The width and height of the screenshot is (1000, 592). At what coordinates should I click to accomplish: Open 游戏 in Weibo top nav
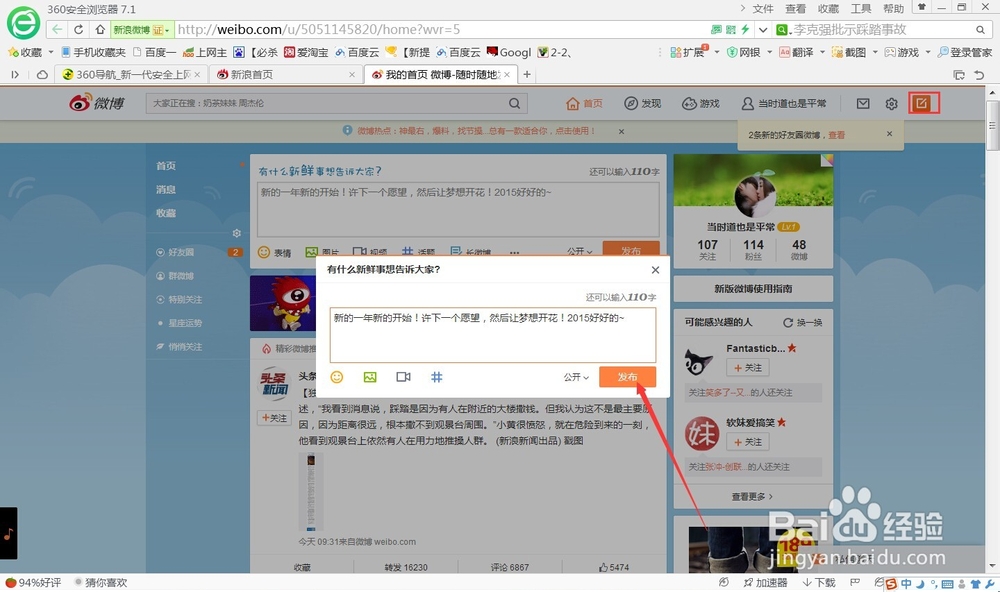click(700, 103)
